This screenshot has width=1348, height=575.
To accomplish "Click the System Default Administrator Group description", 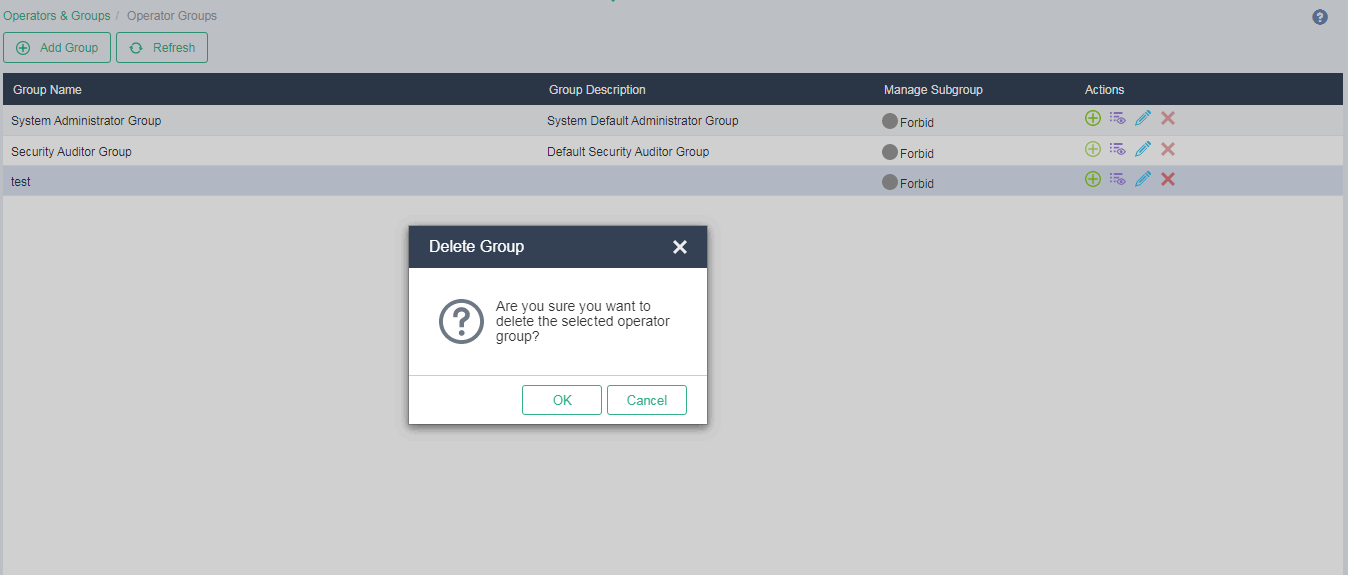I will (x=643, y=121).
